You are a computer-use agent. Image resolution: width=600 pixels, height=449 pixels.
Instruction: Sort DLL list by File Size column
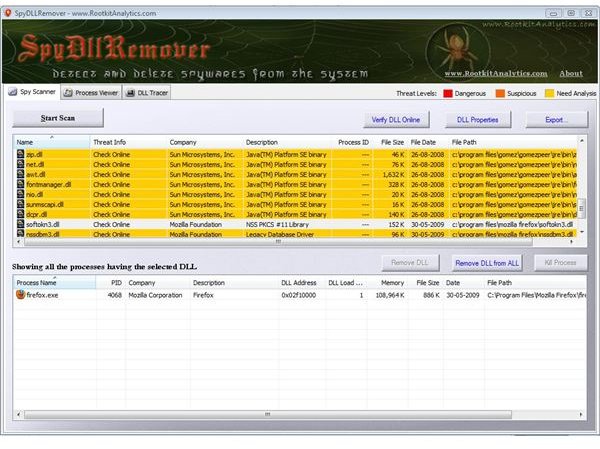392,142
